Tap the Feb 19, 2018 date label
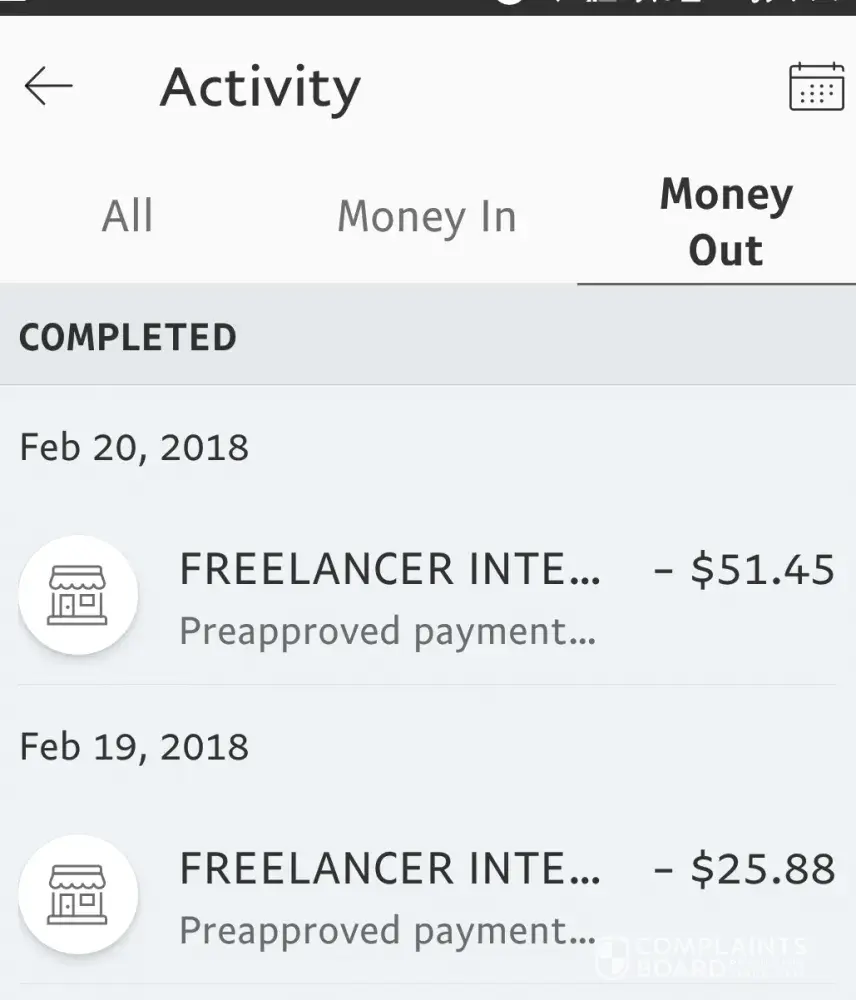The image size is (856, 1000). point(134,747)
